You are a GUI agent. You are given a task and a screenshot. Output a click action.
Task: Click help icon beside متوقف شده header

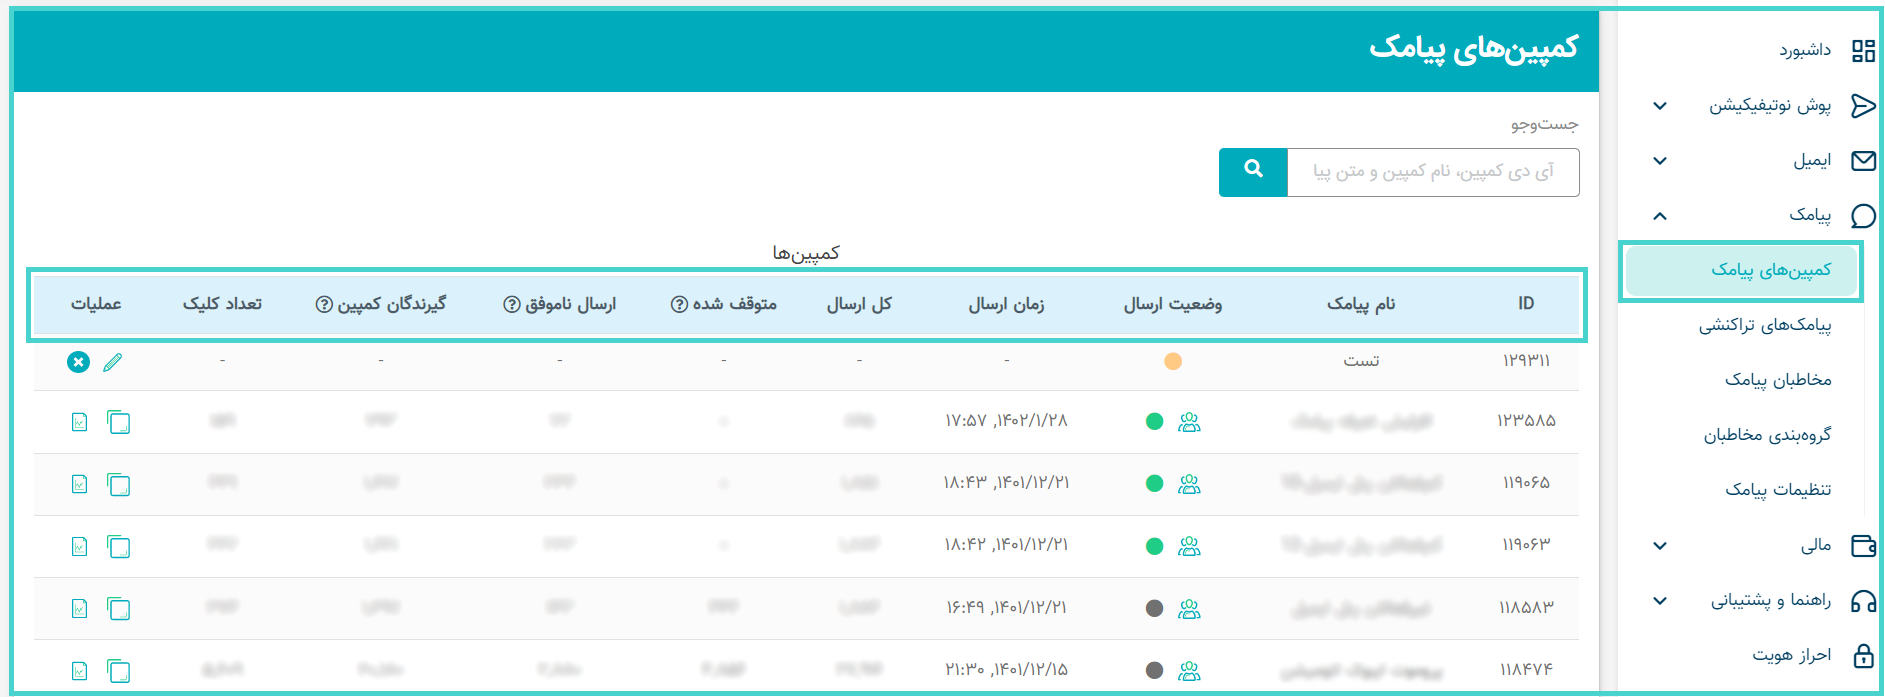[679, 304]
